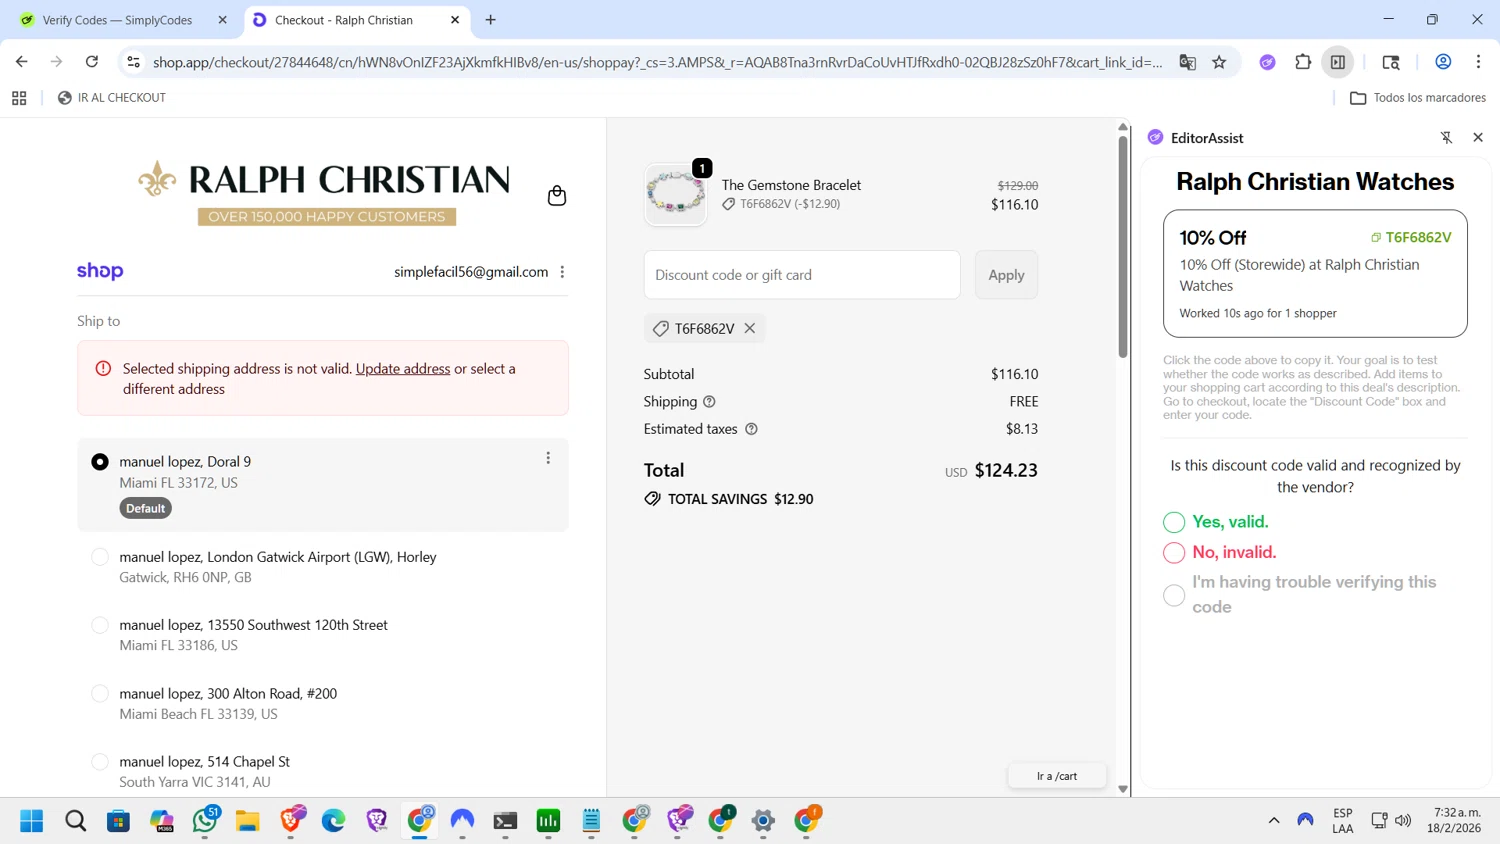
Task: Unpin the EditorAssist side panel
Action: pyautogui.click(x=1446, y=138)
